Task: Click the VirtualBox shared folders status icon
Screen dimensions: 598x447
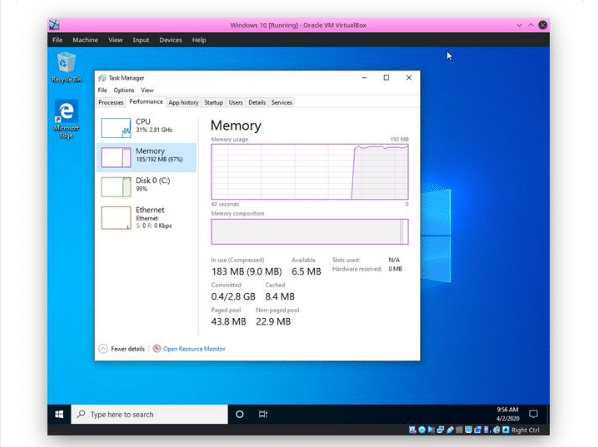Action: [459, 430]
